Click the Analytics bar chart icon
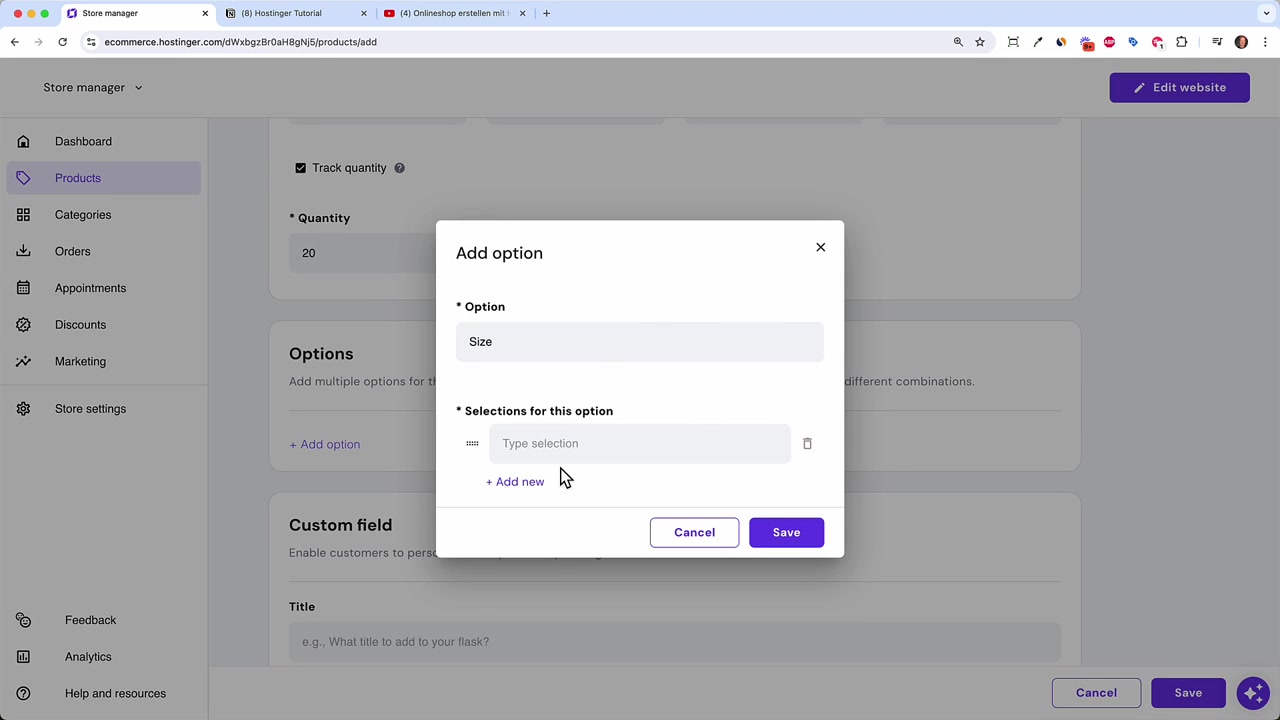 [x=23, y=657]
